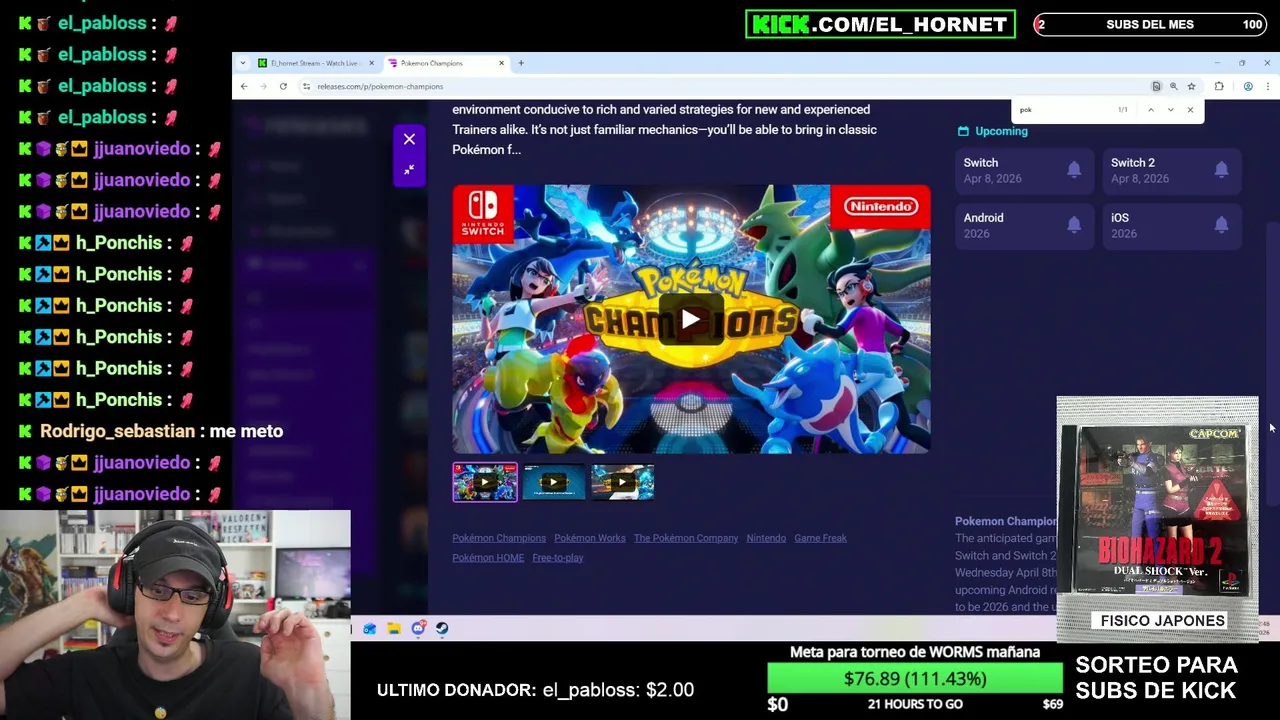Switch to the Pokemon Champions browser tab

(445, 63)
